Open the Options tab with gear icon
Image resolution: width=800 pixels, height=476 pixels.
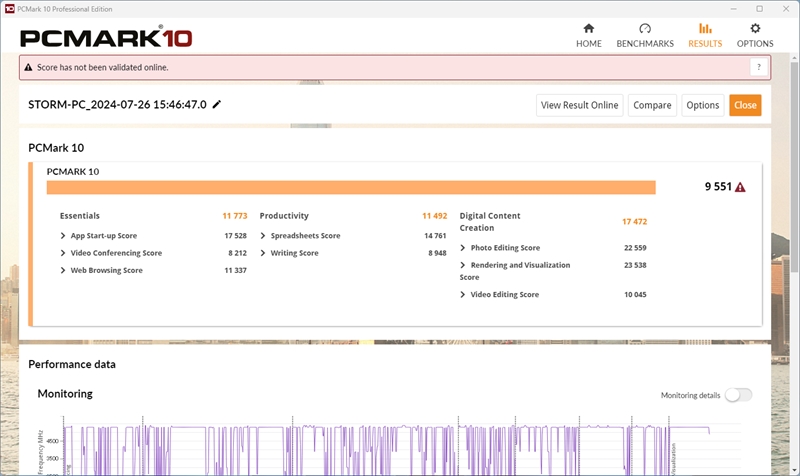point(755,36)
